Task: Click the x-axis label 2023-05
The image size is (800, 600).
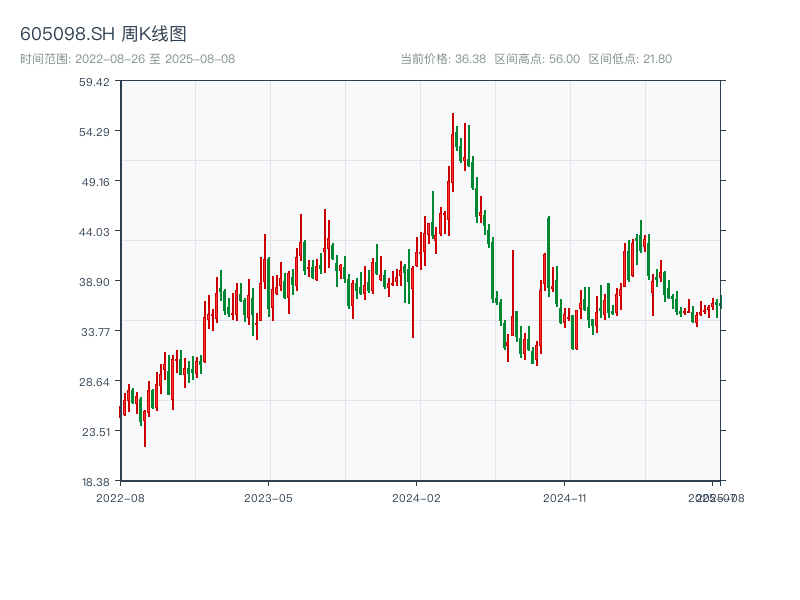Action: tap(268, 498)
